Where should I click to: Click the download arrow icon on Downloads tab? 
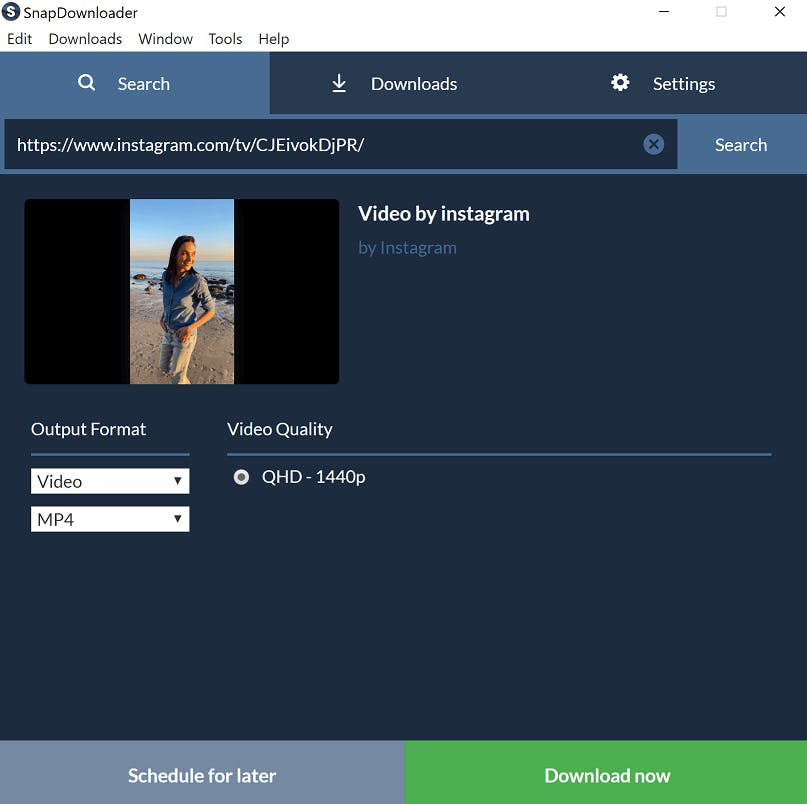(339, 83)
